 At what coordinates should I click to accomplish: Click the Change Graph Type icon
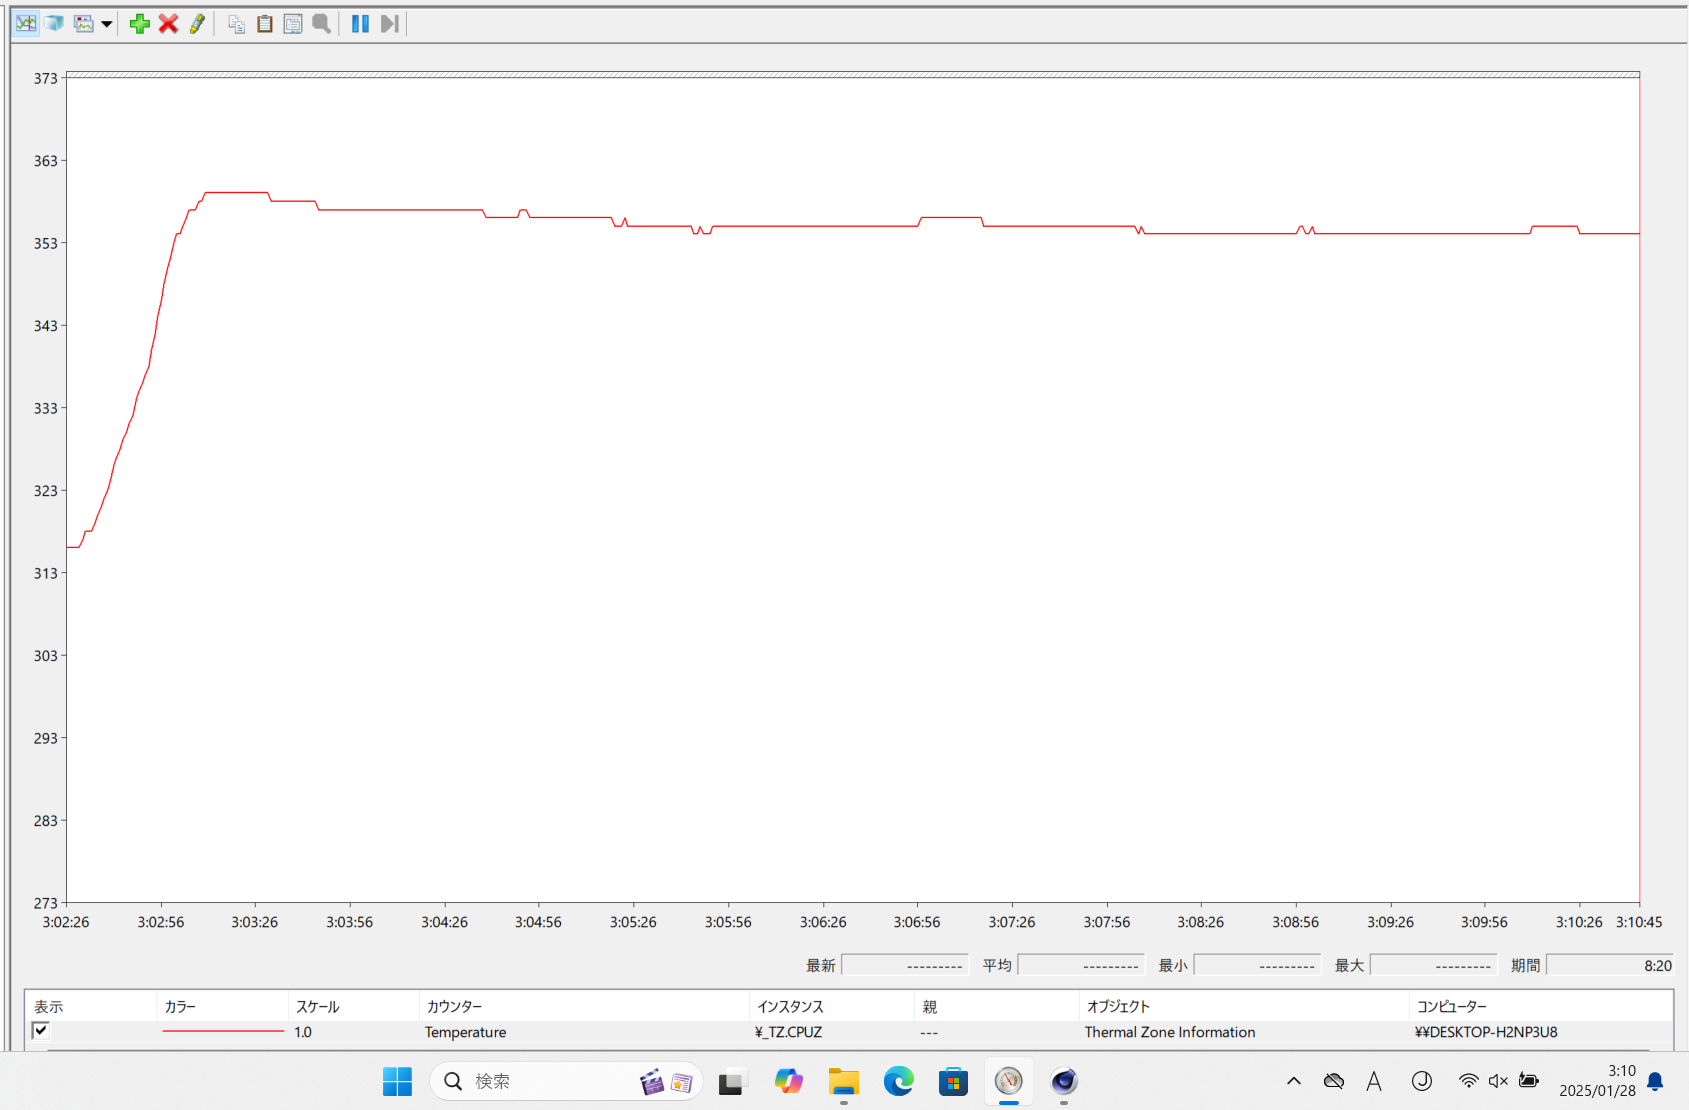84,23
